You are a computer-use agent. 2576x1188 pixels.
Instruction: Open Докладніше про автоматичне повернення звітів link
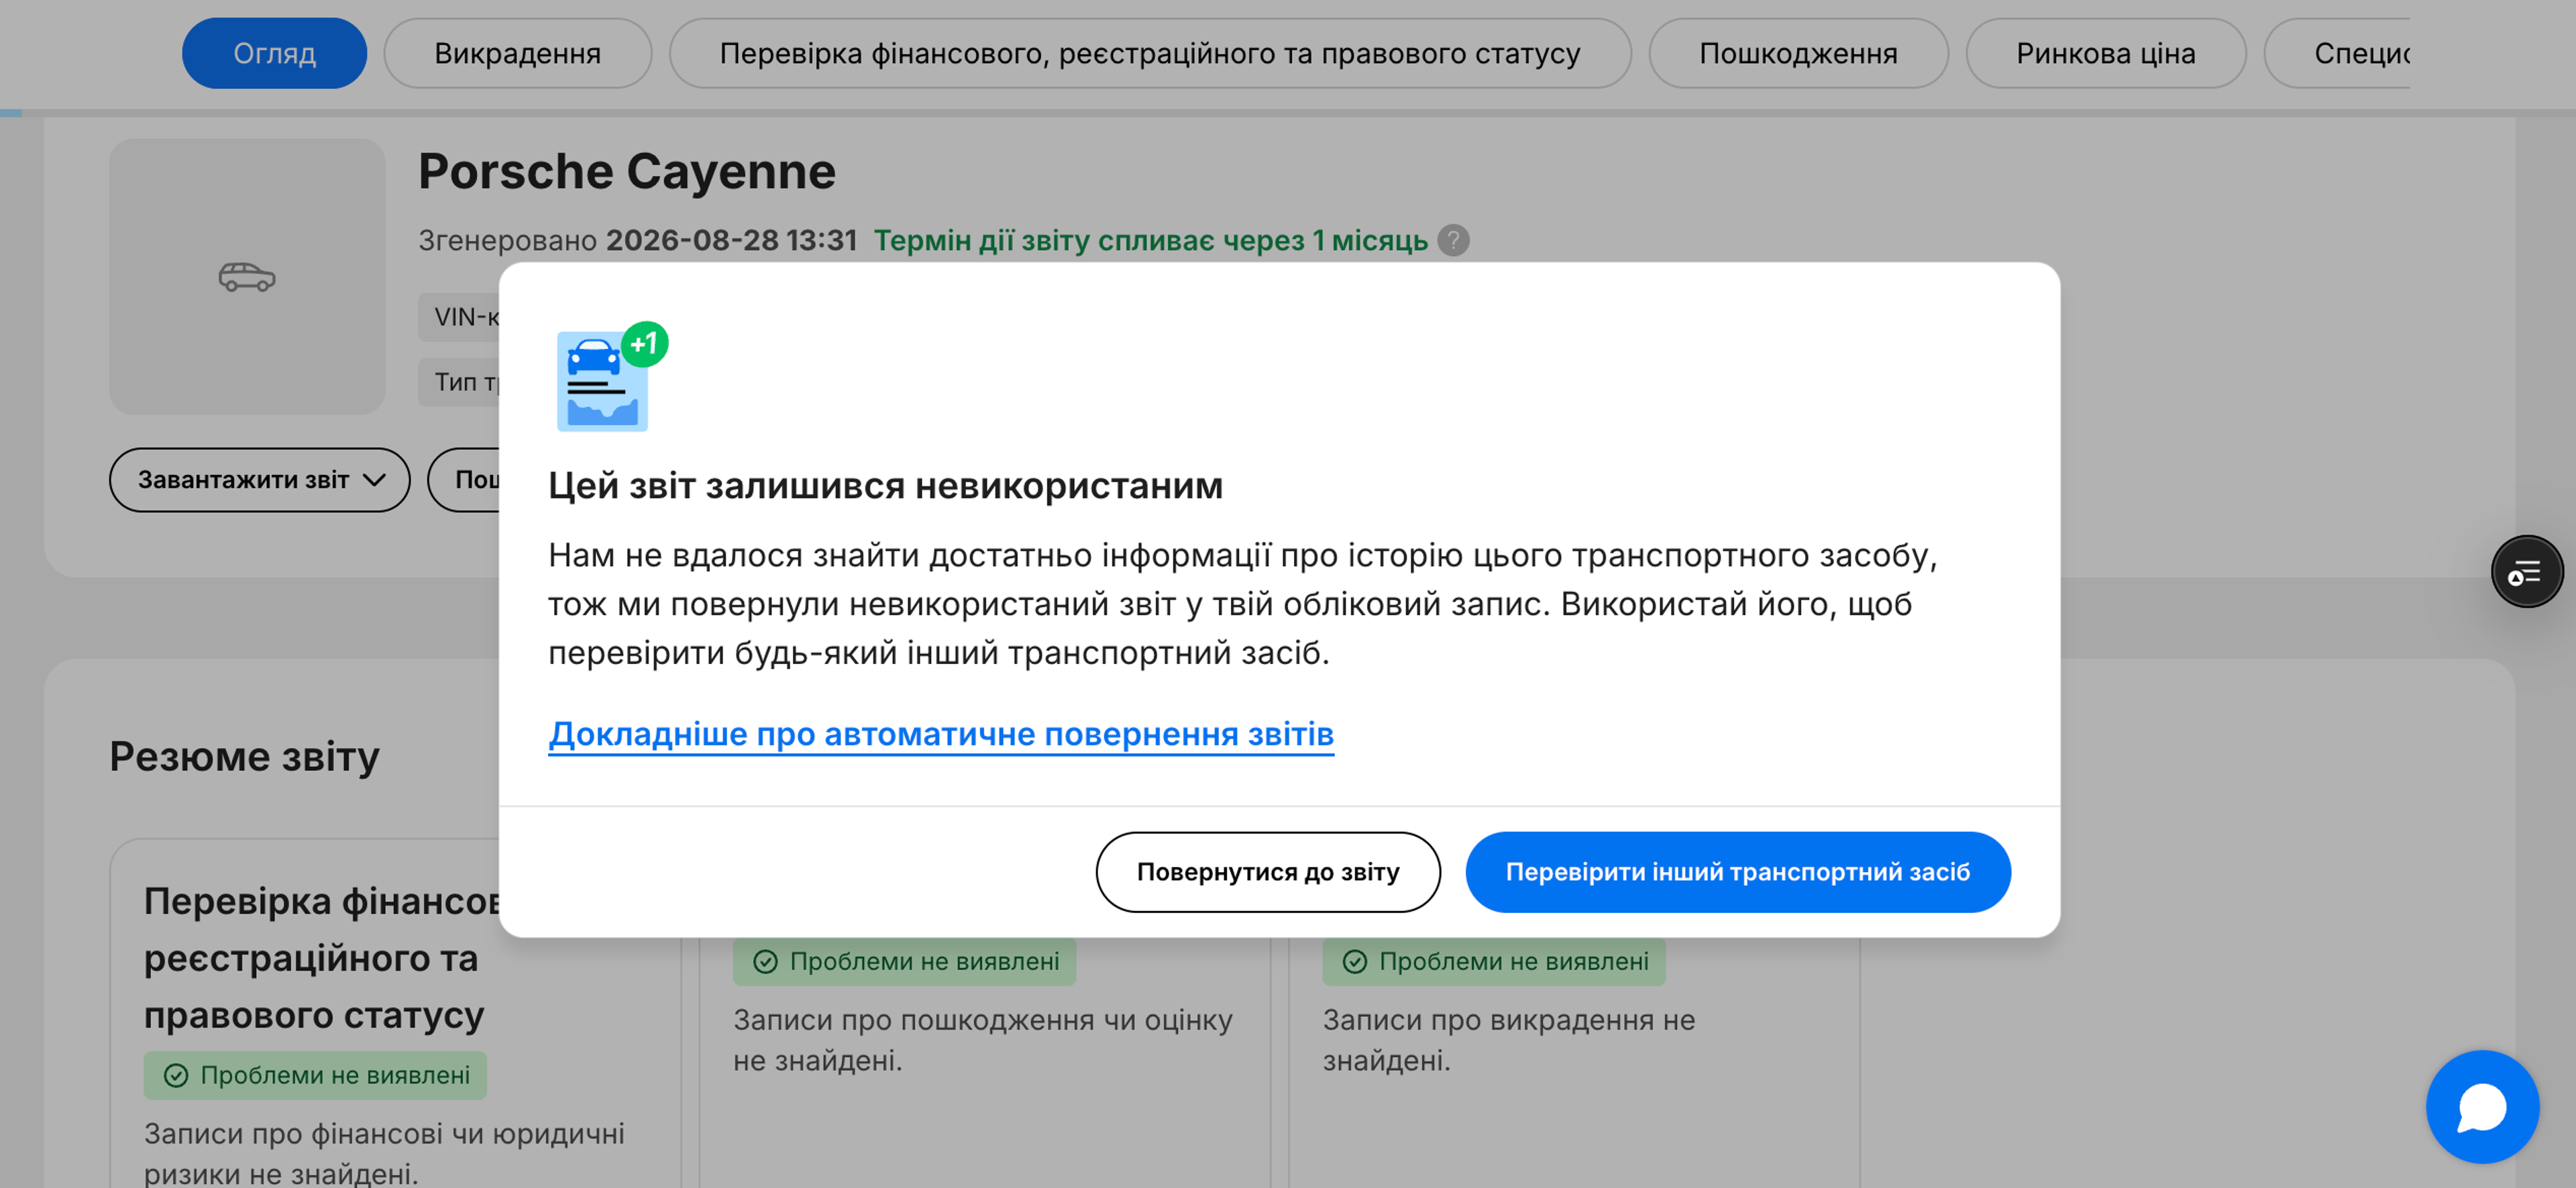tap(941, 734)
